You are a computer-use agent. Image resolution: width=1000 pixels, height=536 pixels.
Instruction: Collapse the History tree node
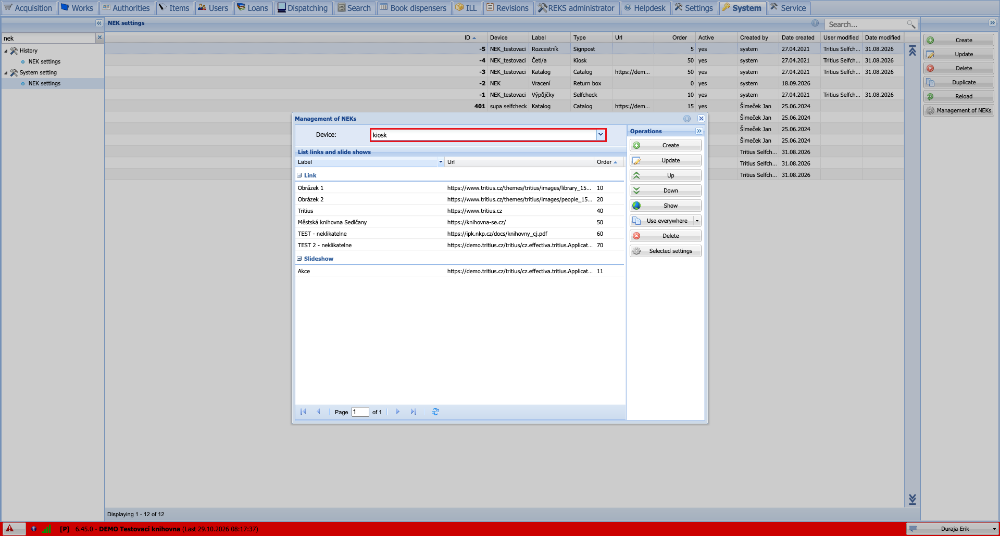[5, 50]
